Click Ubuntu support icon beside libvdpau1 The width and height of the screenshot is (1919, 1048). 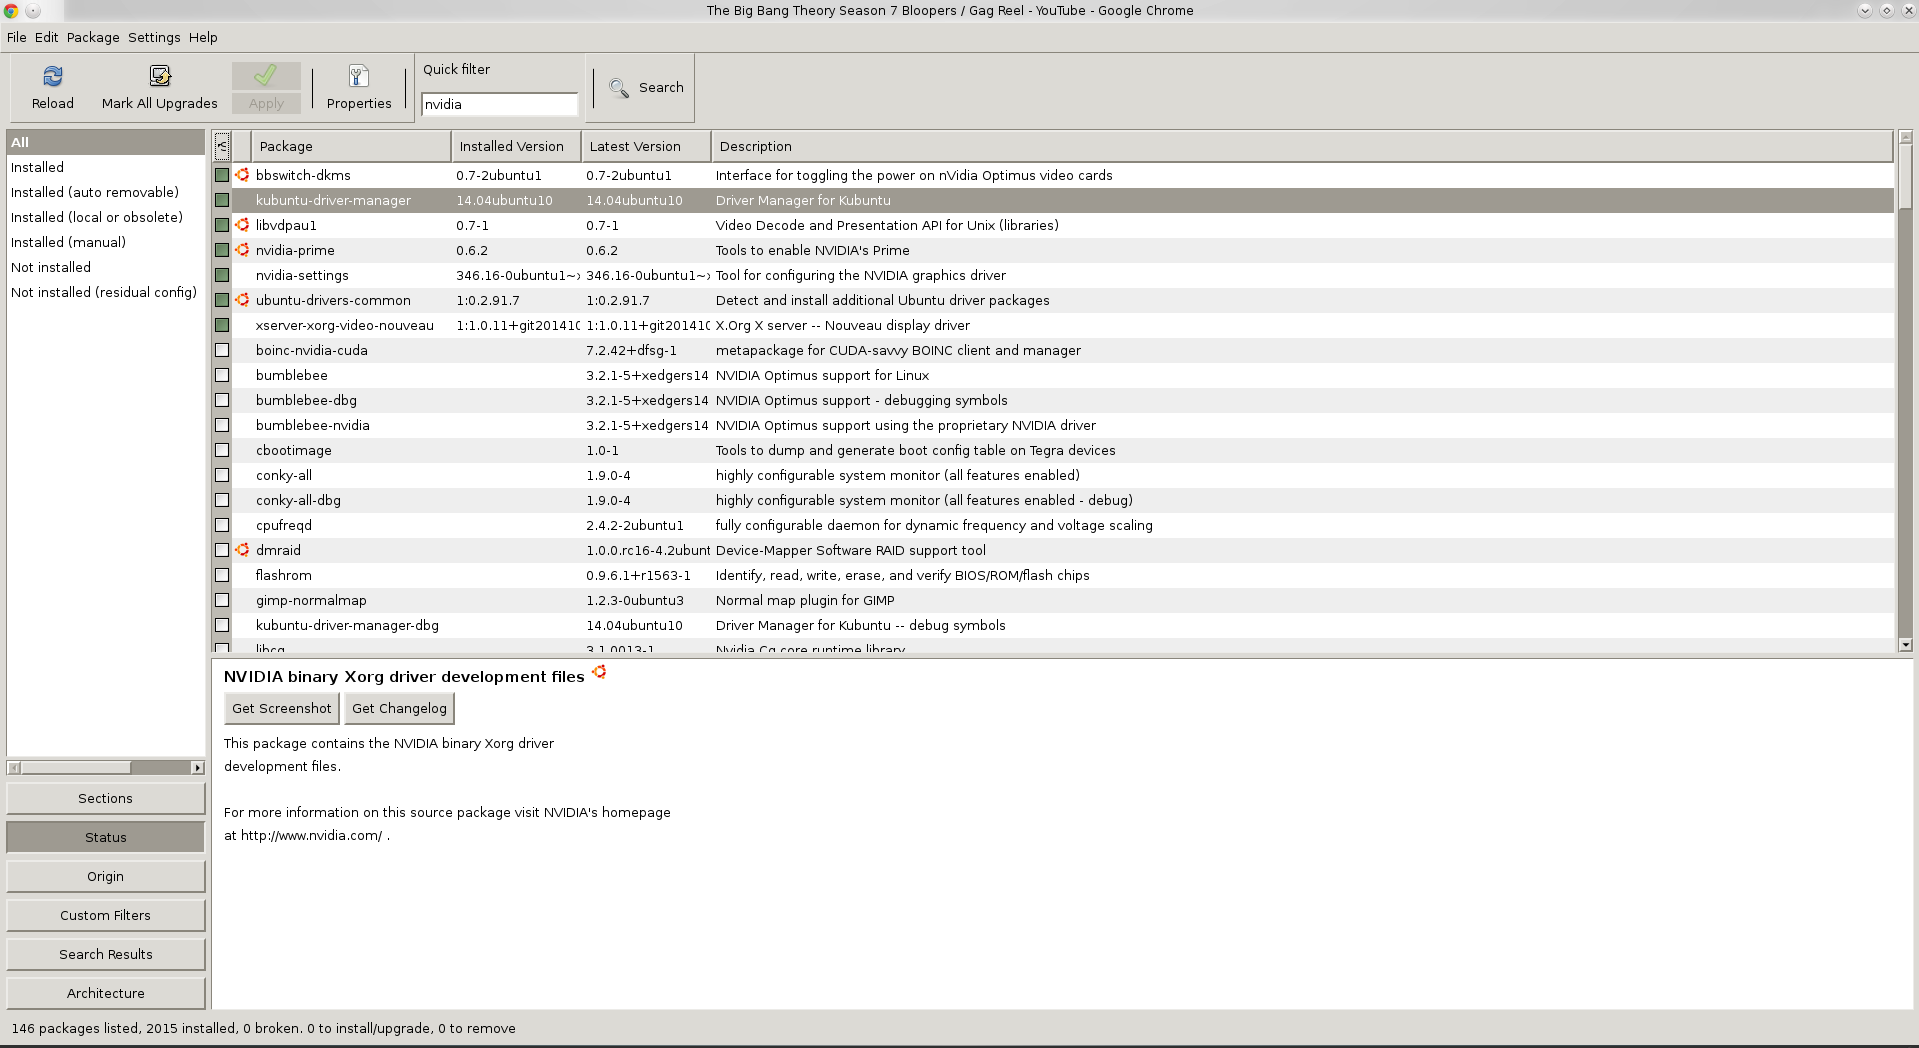click(x=242, y=225)
